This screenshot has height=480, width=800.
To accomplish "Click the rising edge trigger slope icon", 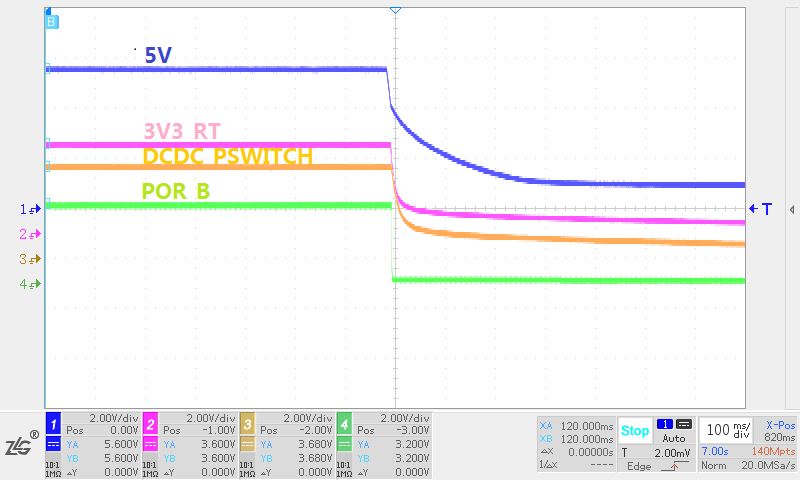I will click(674, 466).
